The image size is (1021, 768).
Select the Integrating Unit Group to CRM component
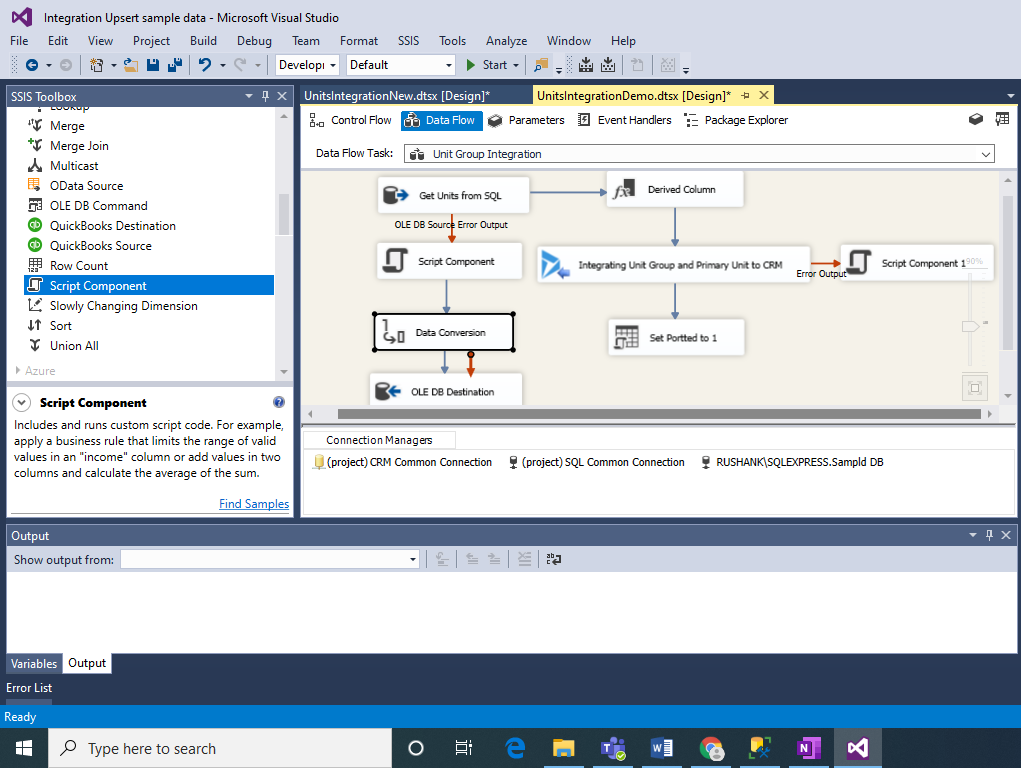pyautogui.click(x=674, y=264)
